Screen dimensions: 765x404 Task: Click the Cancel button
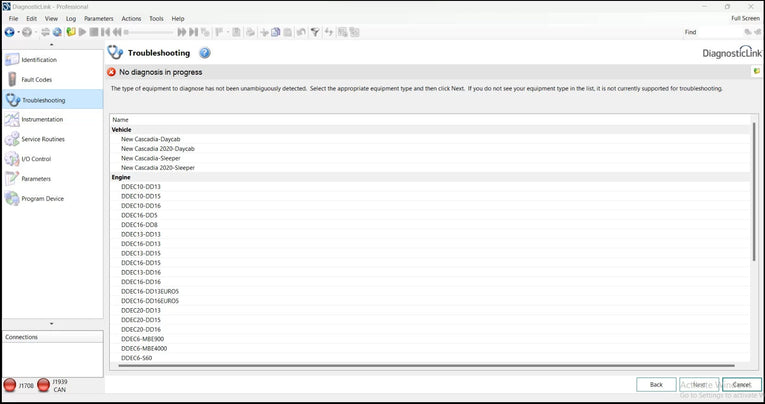740,384
